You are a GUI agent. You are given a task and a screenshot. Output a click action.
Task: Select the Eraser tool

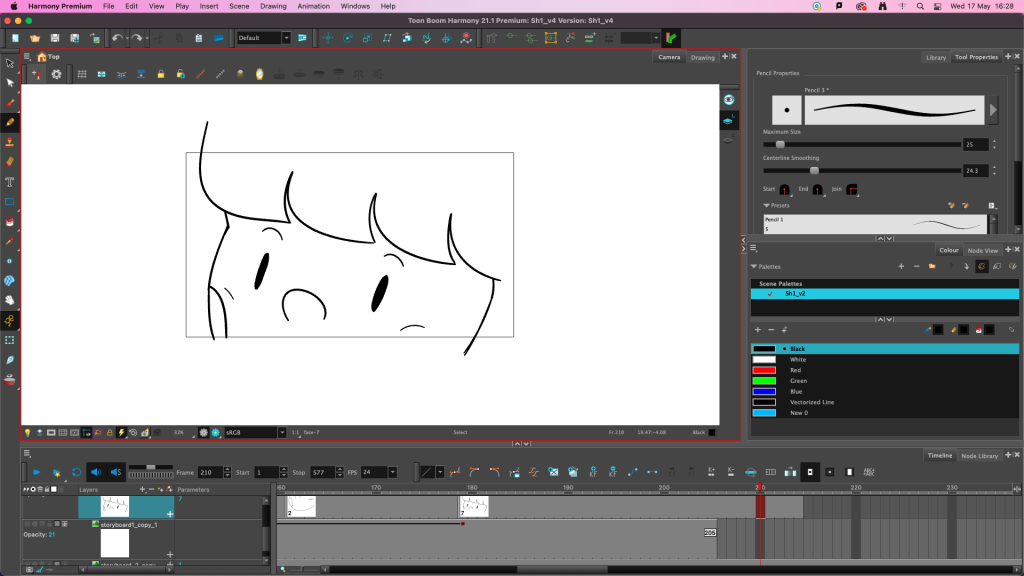[x=10, y=160]
